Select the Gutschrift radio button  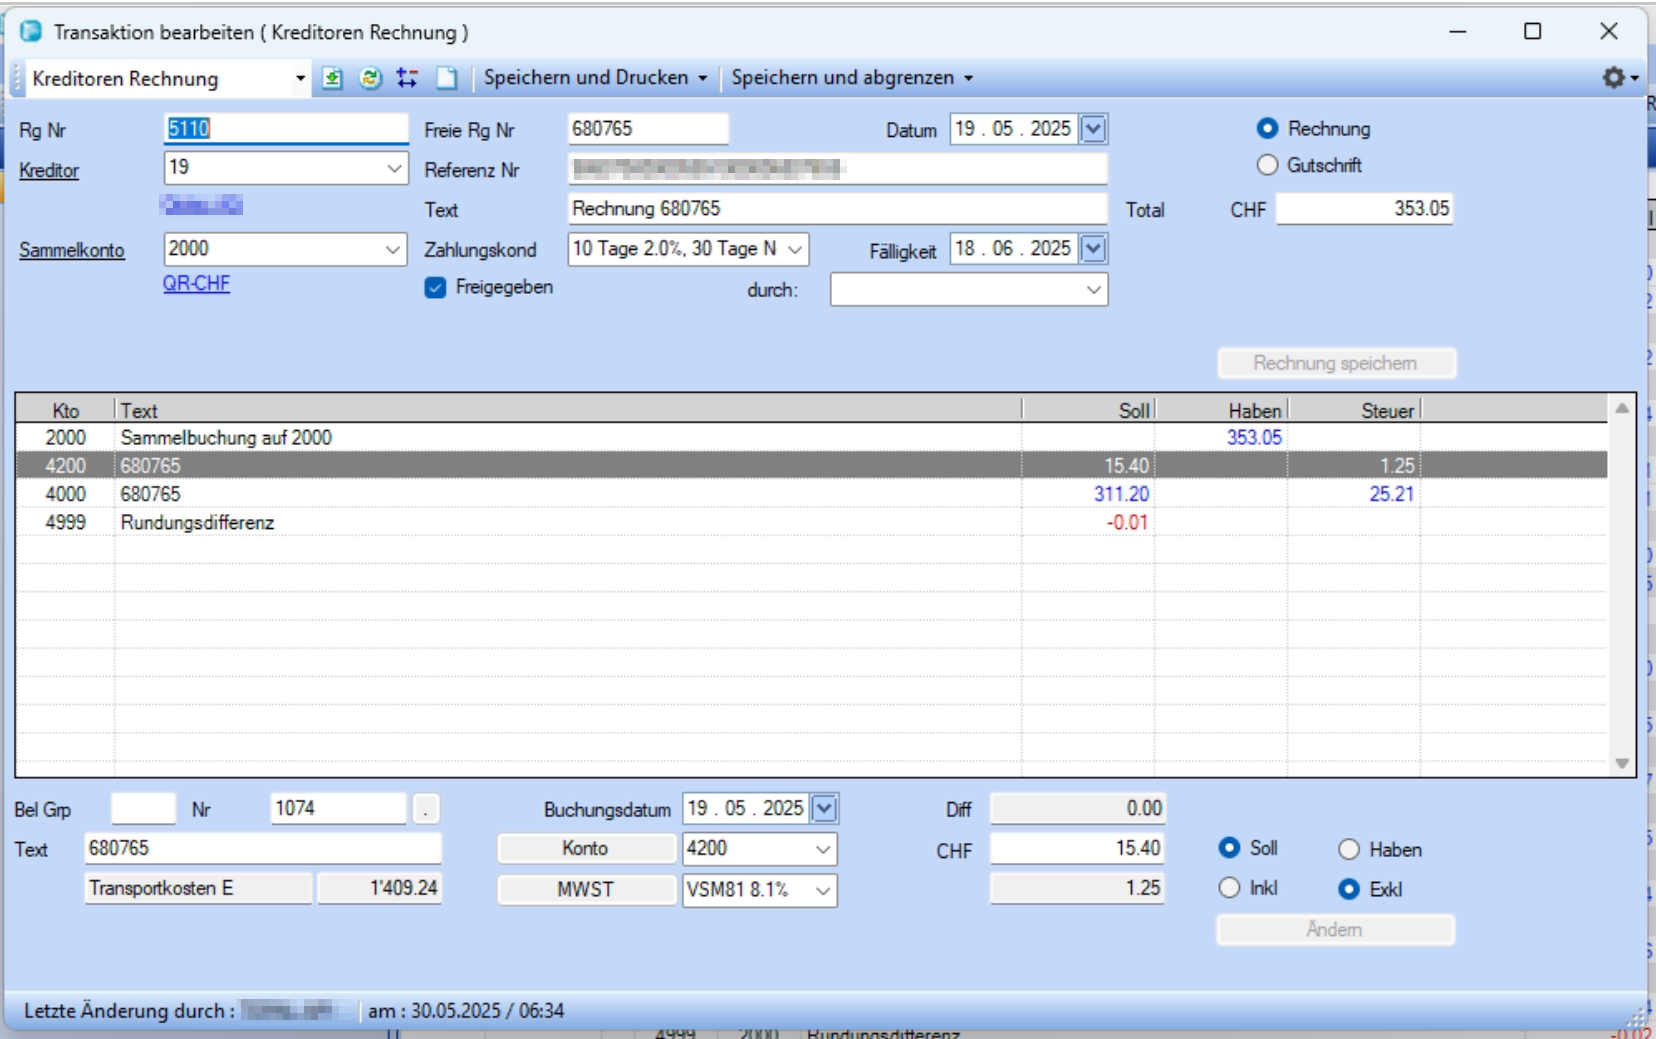click(x=1267, y=165)
